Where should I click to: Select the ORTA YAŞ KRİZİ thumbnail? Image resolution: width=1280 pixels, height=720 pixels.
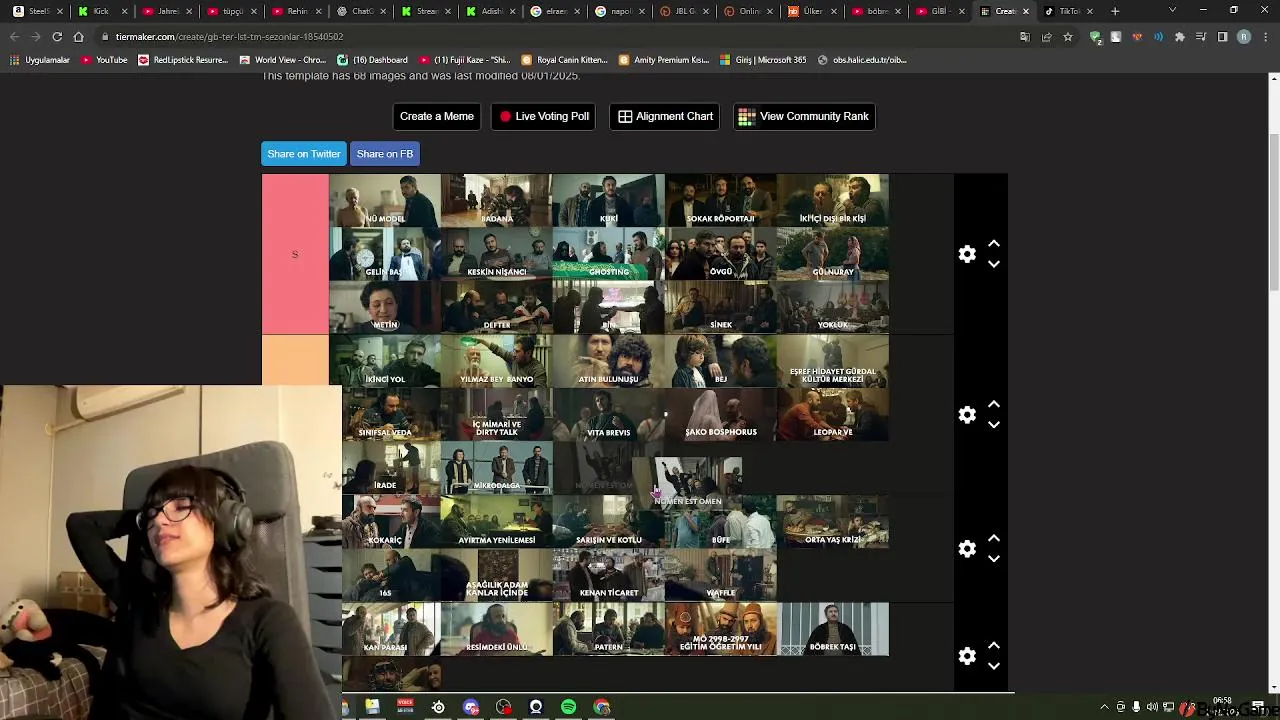pyautogui.click(x=833, y=521)
